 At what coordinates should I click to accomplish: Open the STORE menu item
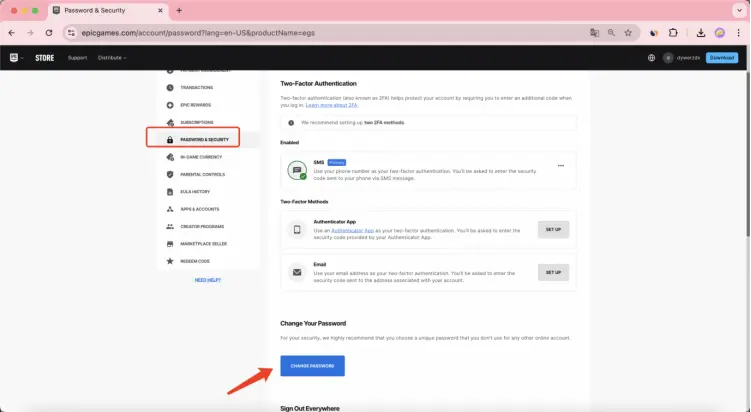pyautogui.click(x=45, y=58)
